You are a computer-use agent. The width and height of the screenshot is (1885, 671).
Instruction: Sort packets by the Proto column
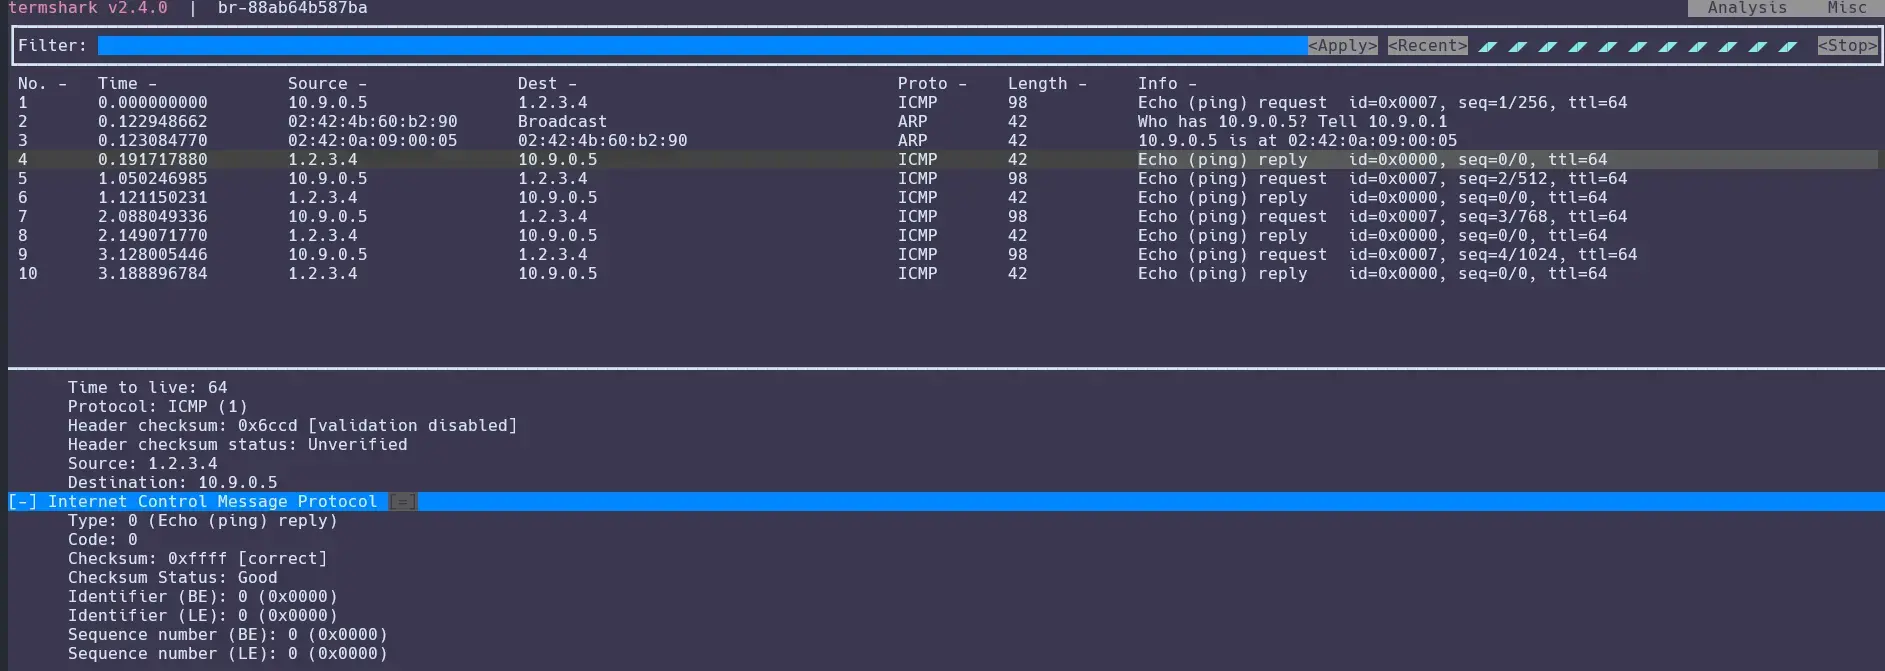pos(932,84)
